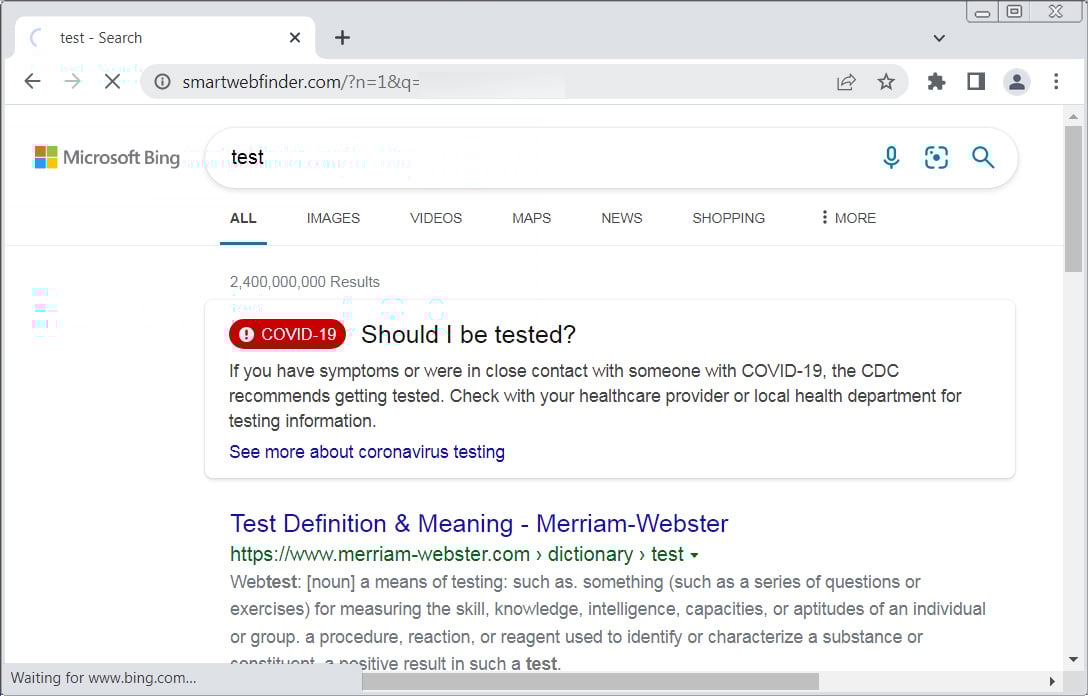Screen dimensions: 1088x696
Task: Share this page via share icon
Action: (846, 82)
